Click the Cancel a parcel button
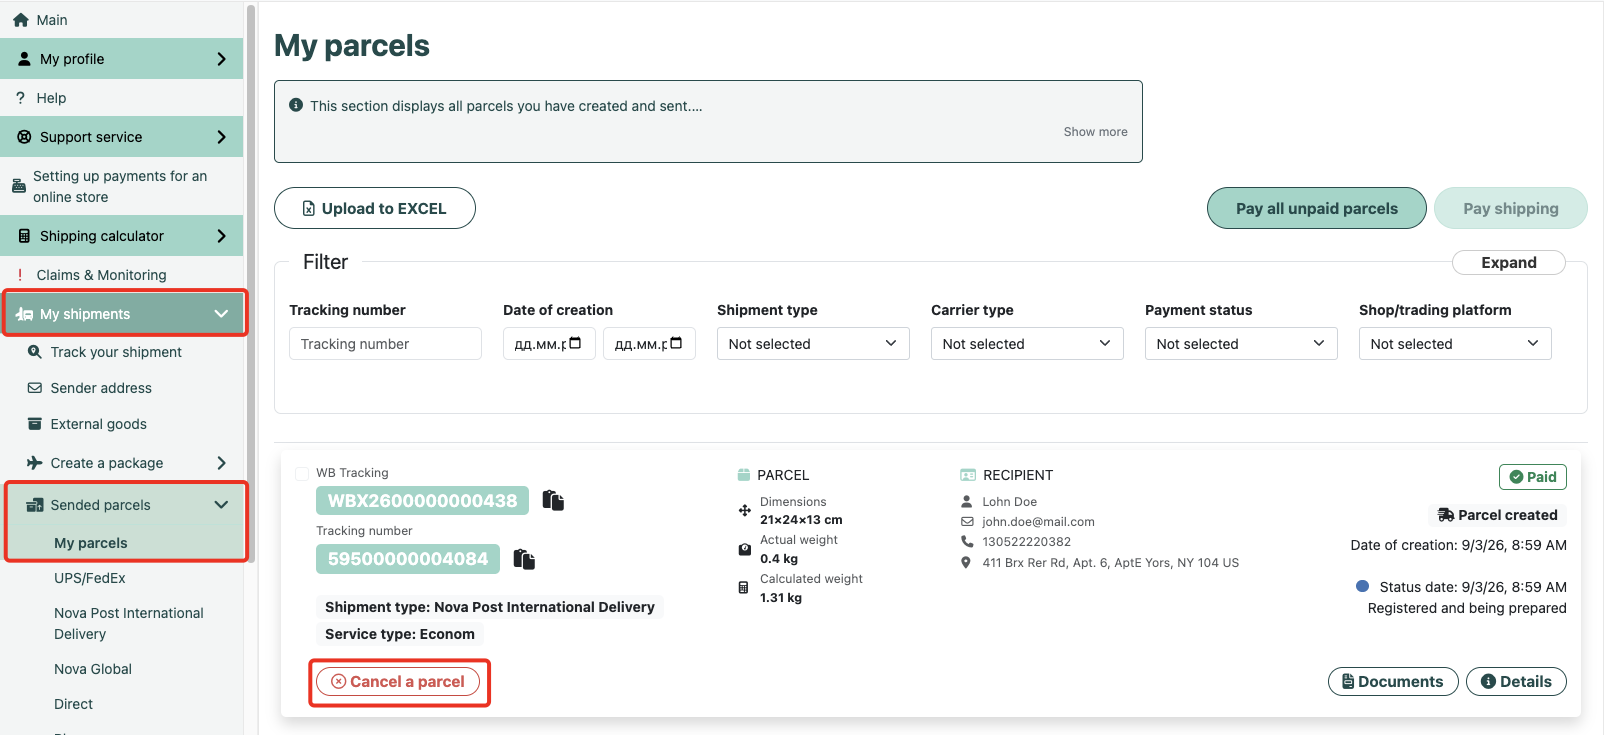 [398, 682]
